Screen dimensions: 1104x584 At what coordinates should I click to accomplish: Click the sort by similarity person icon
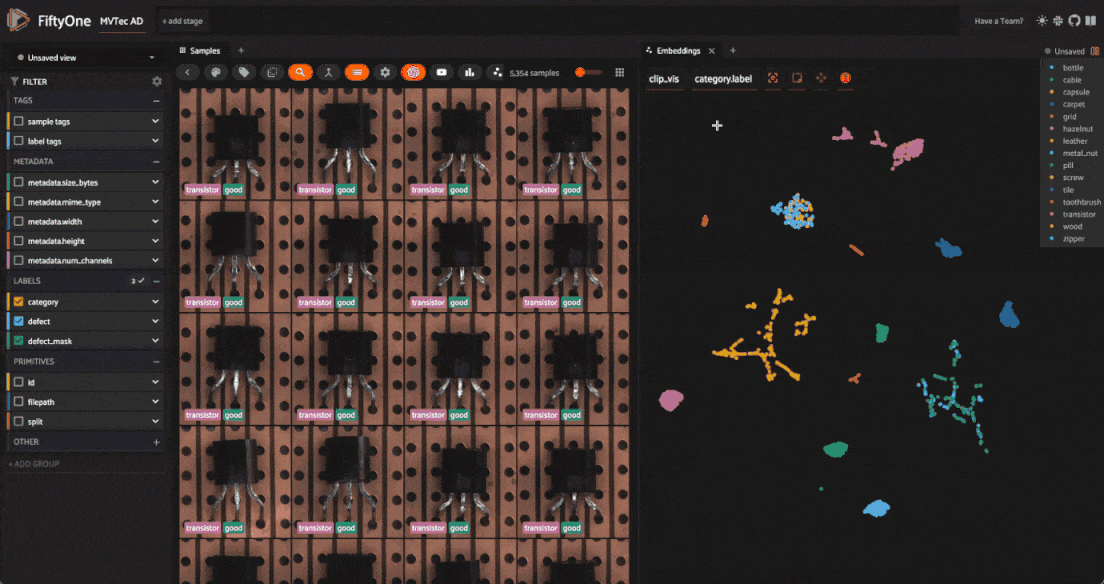coord(328,72)
